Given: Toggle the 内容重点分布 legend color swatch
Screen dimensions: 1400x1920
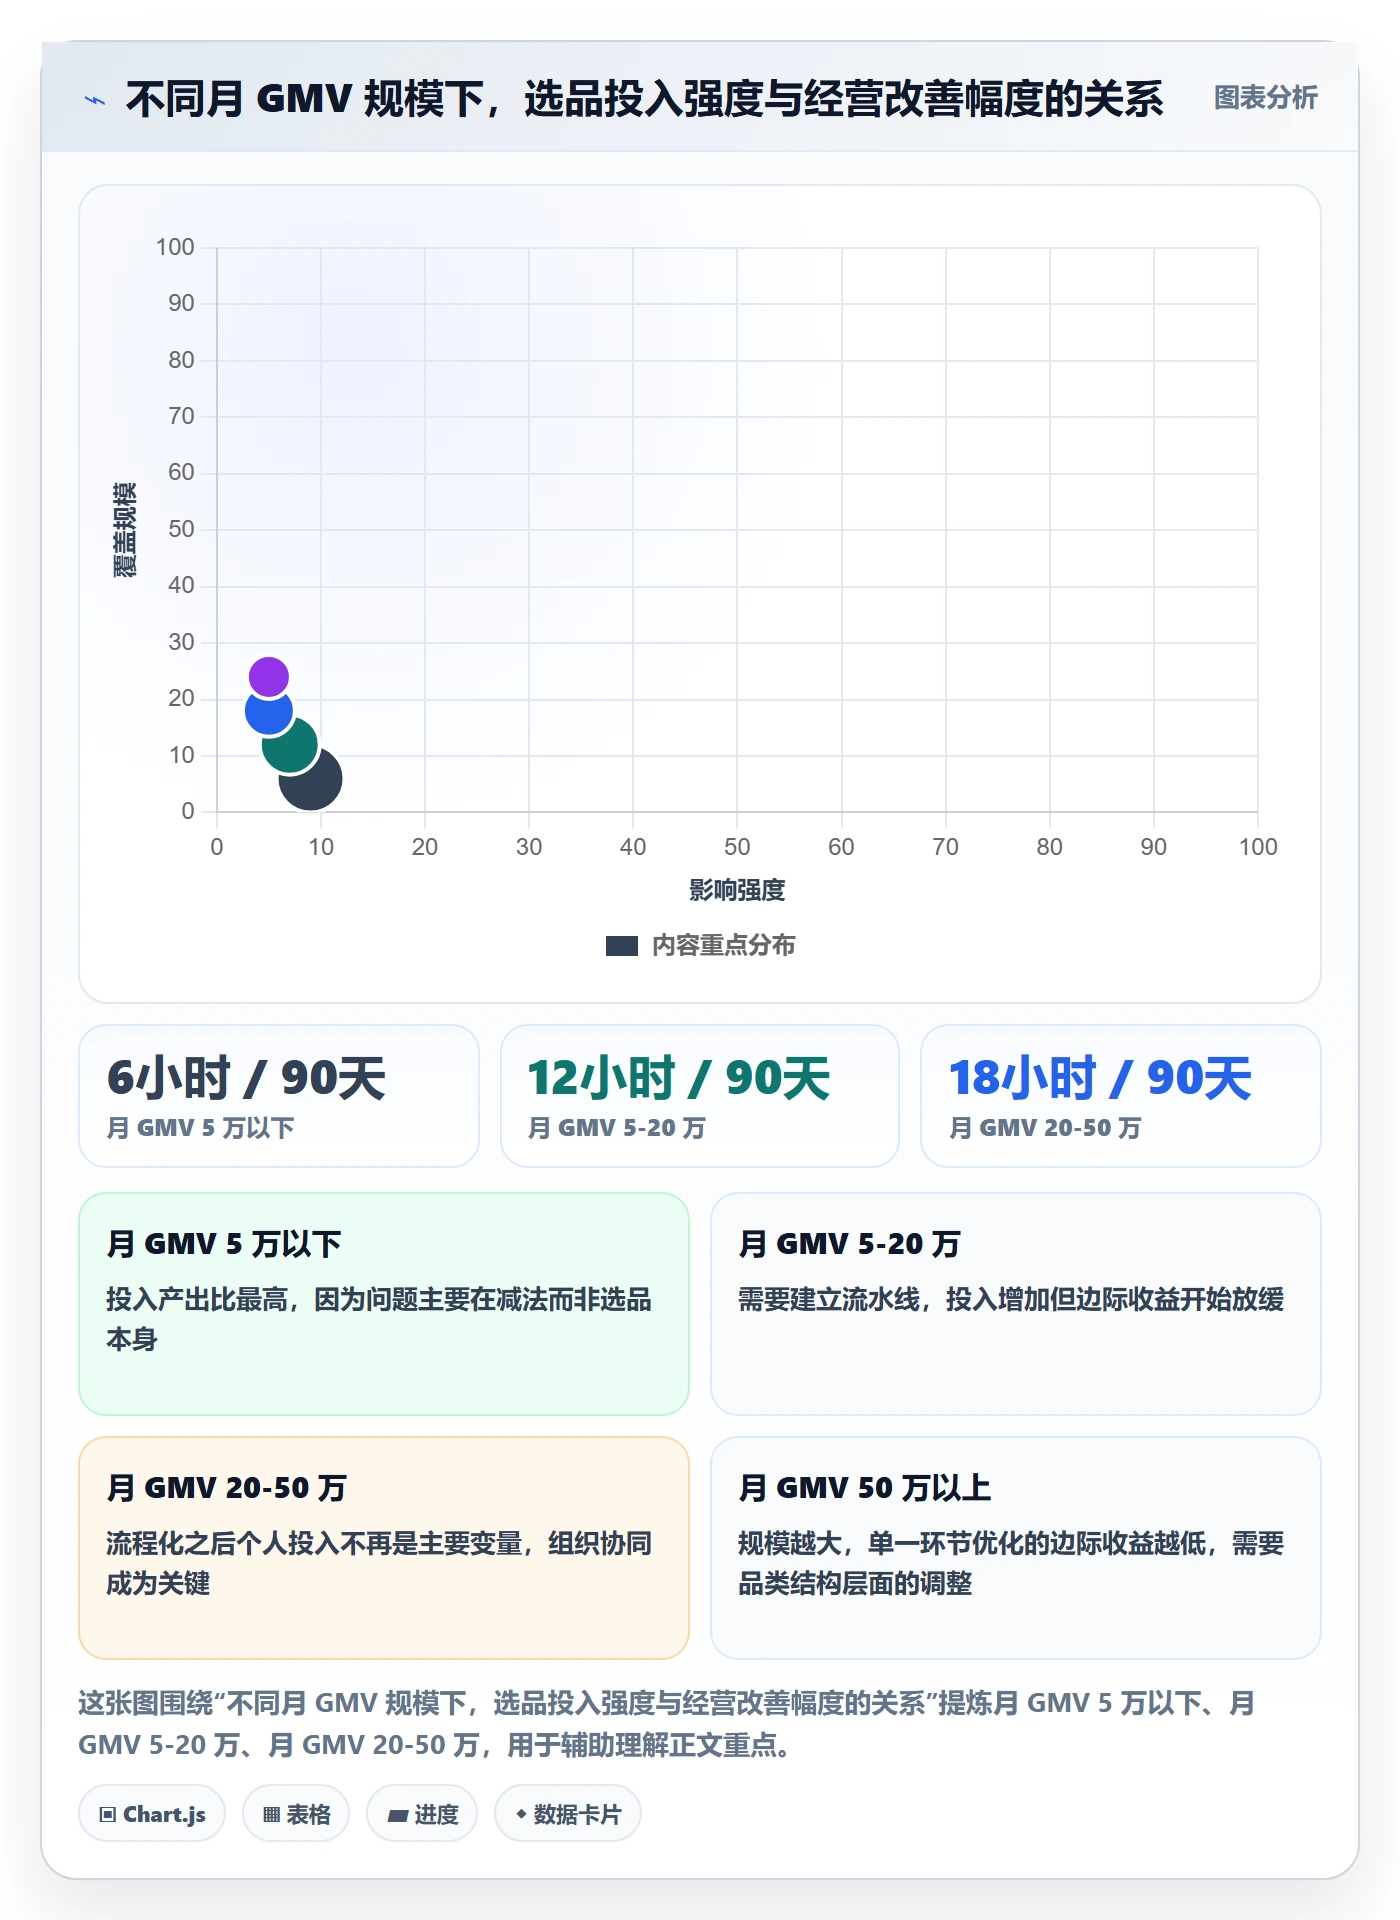Looking at the screenshot, I should [x=622, y=946].
